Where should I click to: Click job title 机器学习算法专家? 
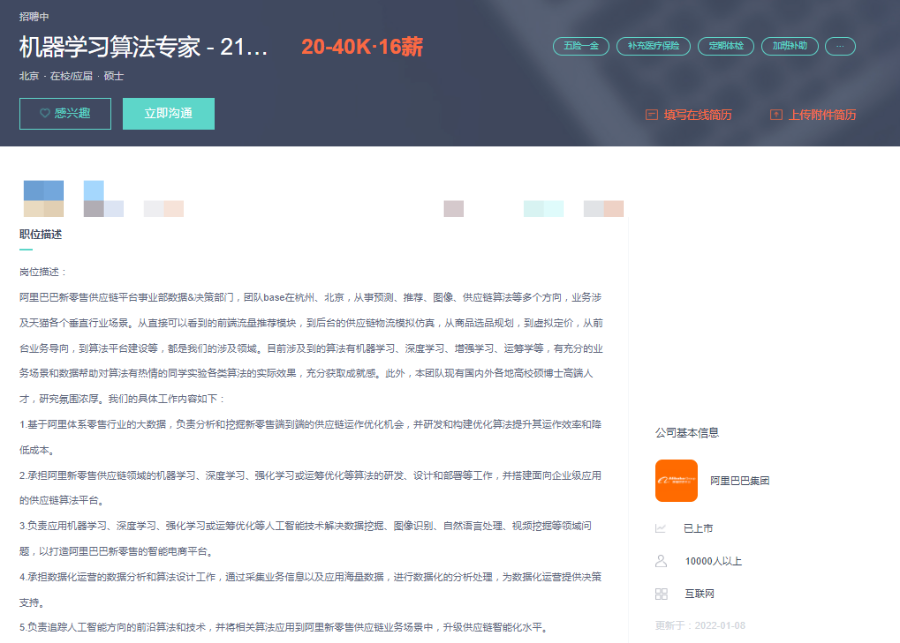(x=143, y=47)
